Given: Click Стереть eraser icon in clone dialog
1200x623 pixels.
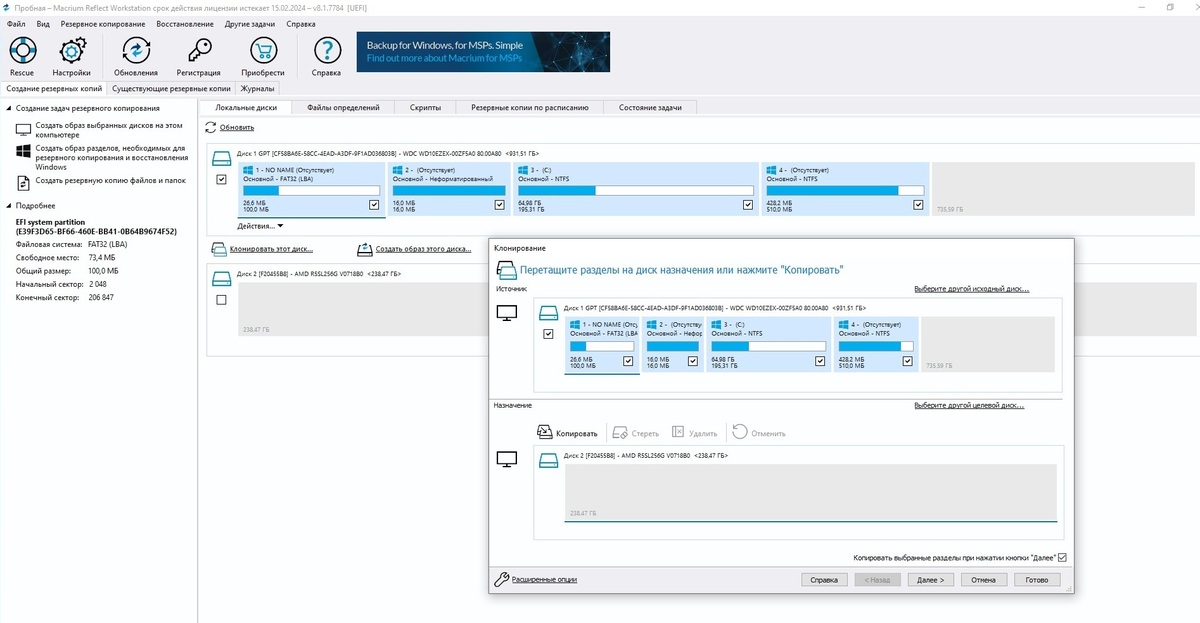Looking at the screenshot, I should [x=620, y=433].
